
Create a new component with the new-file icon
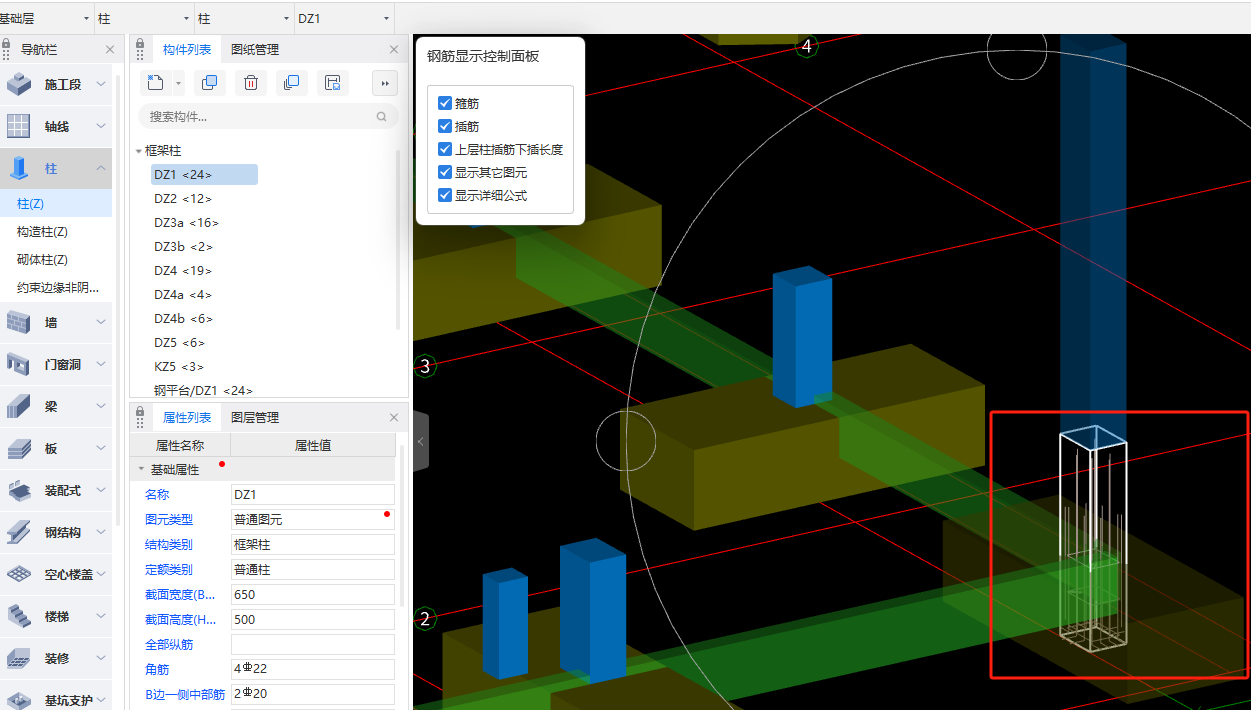click(x=155, y=83)
